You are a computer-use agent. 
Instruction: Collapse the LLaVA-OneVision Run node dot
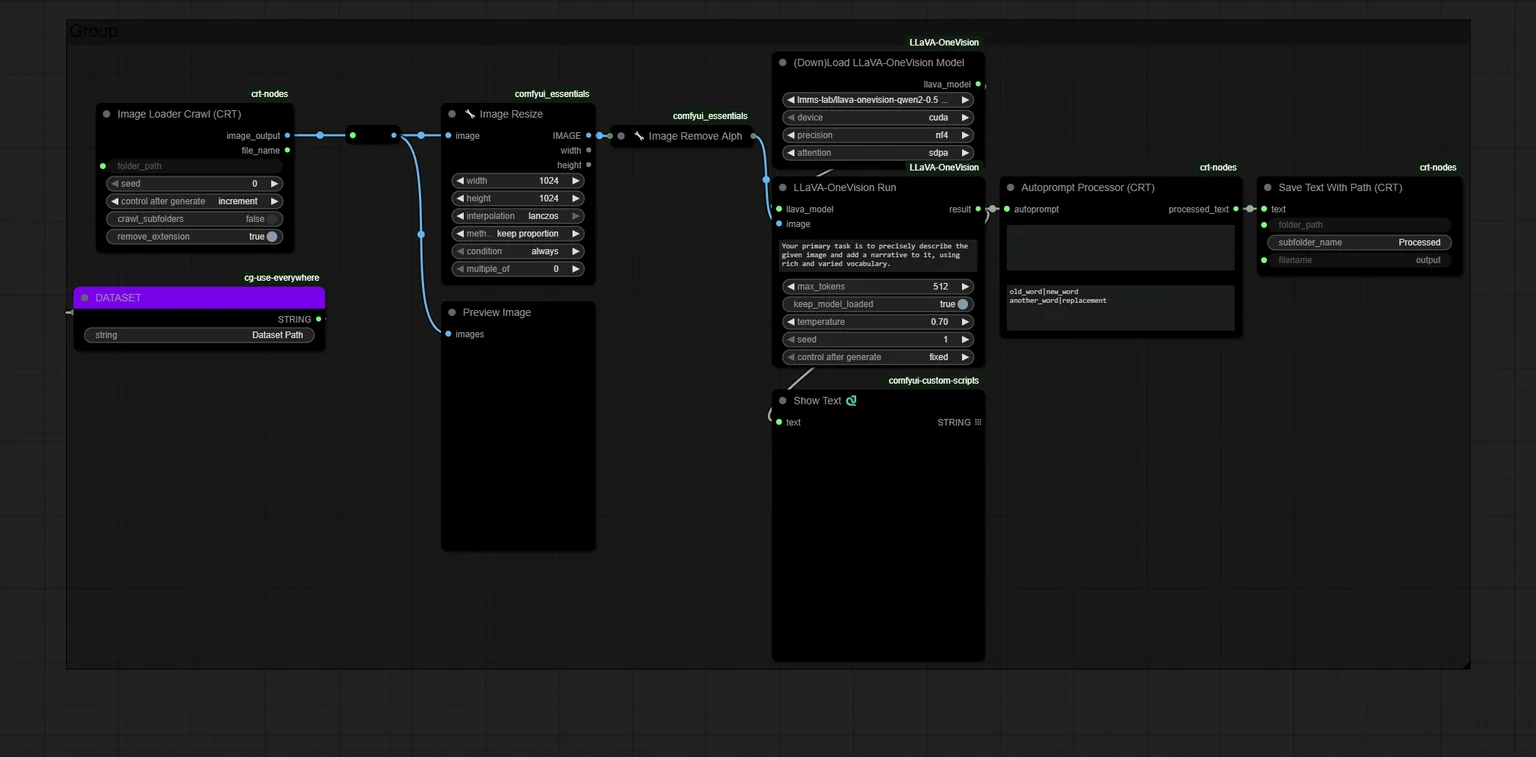click(782, 187)
